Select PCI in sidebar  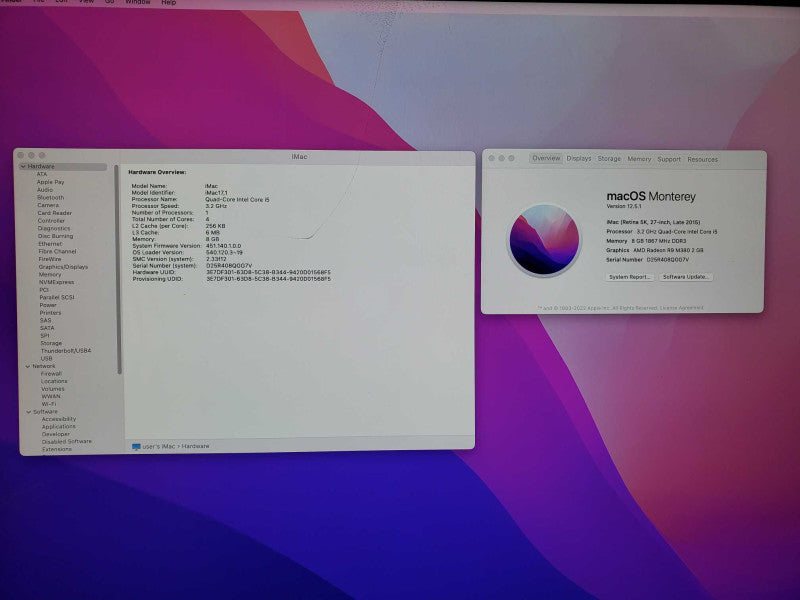[44, 290]
